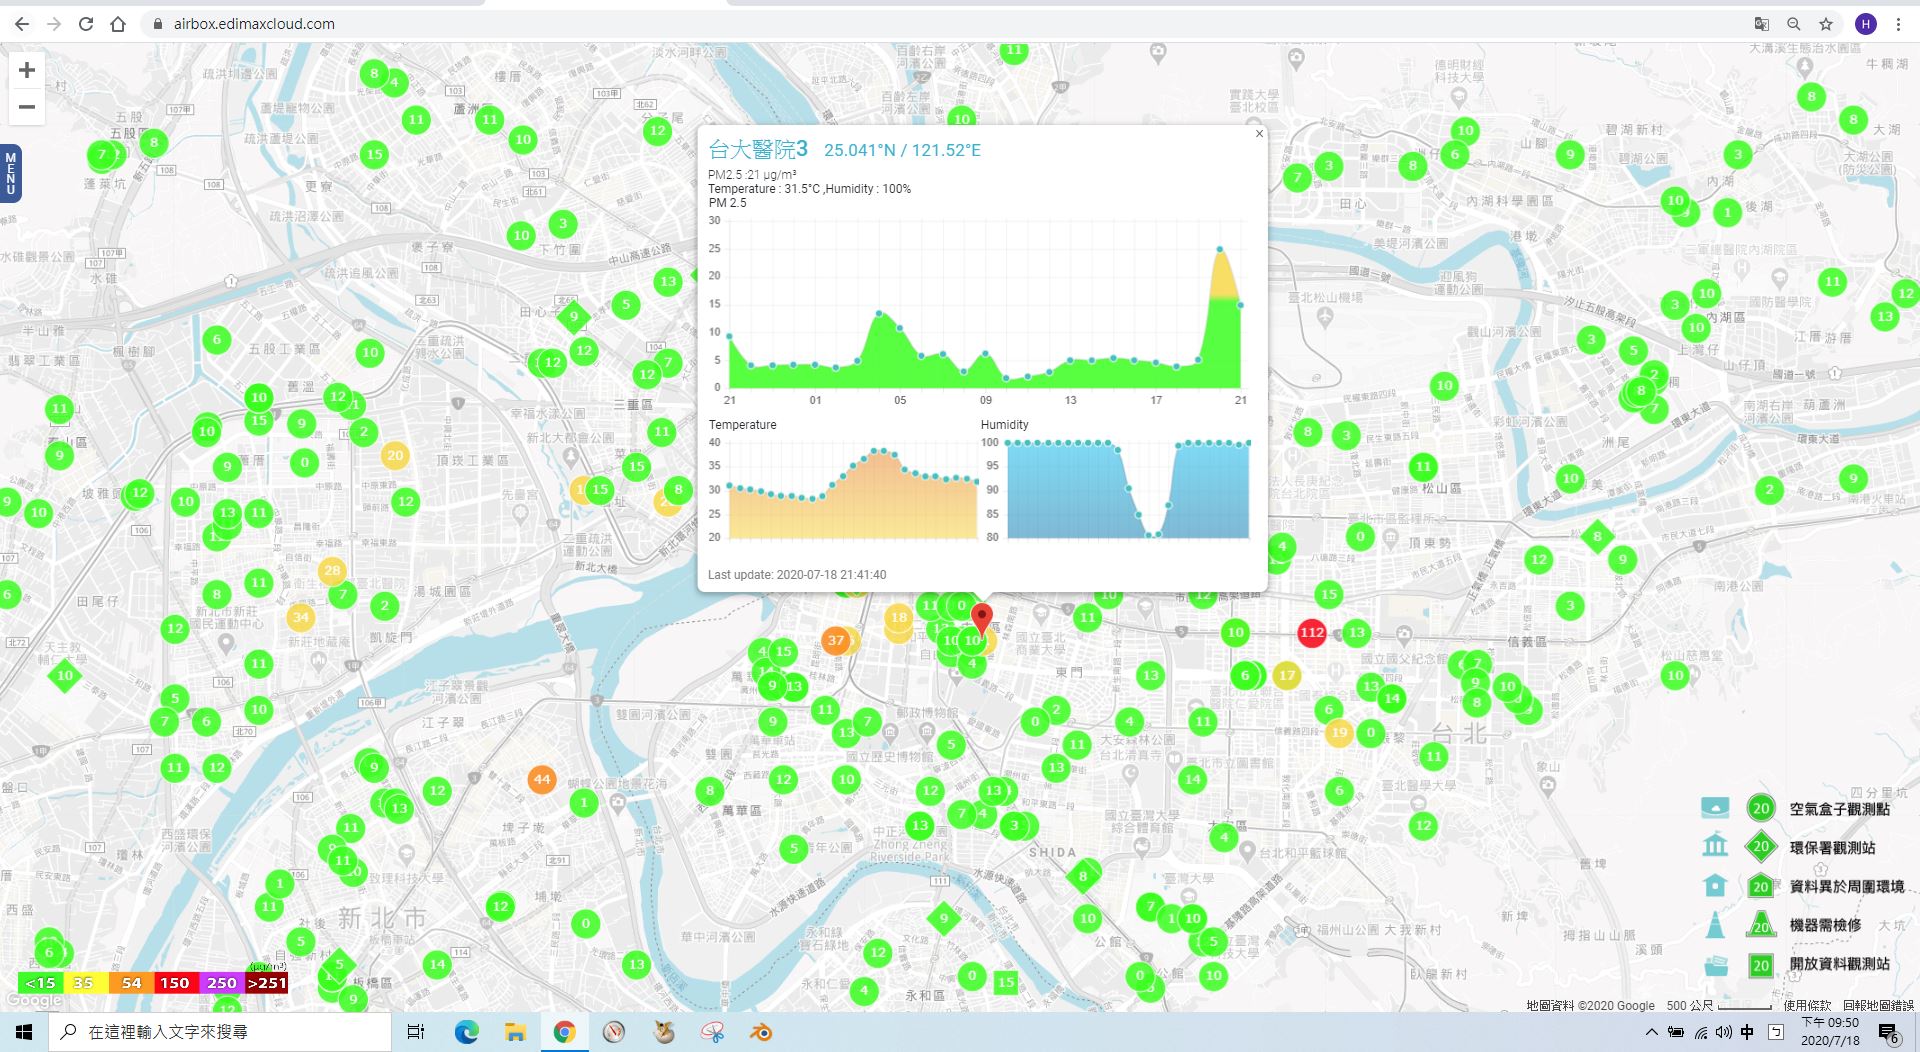
Task: Click the yellow 18 sensor marker
Action: pyautogui.click(x=899, y=618)
